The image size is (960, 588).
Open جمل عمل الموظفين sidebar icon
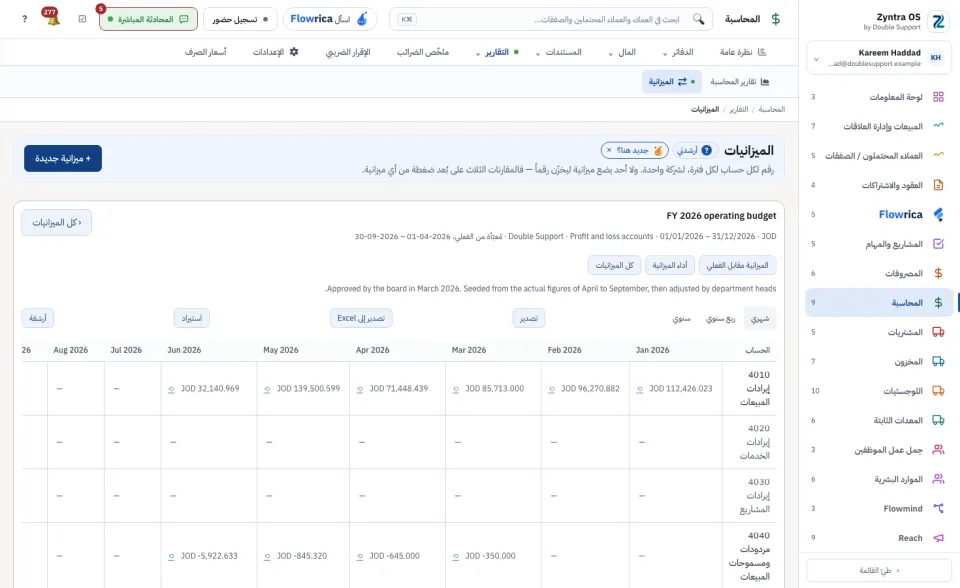[938, 450]
